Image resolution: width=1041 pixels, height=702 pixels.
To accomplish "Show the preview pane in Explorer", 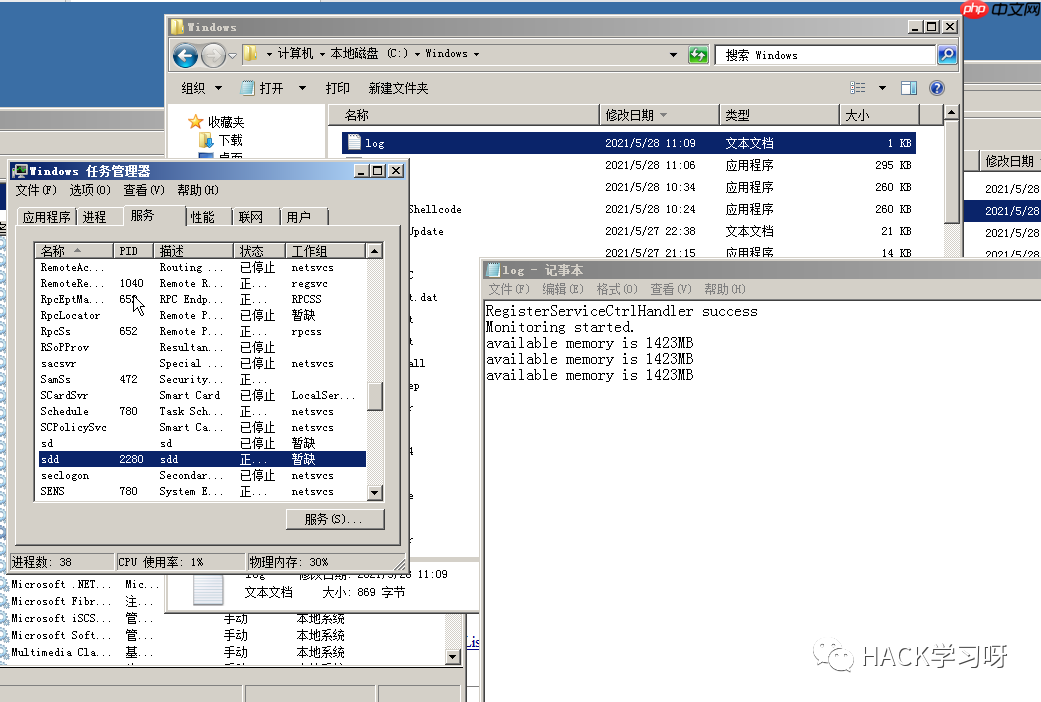I will (909, 87).
